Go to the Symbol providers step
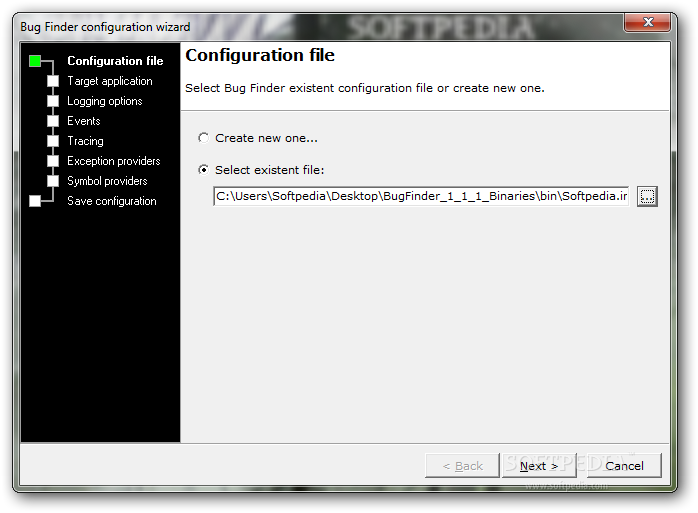The image size is (698, 513). click(x=107, y=181)
